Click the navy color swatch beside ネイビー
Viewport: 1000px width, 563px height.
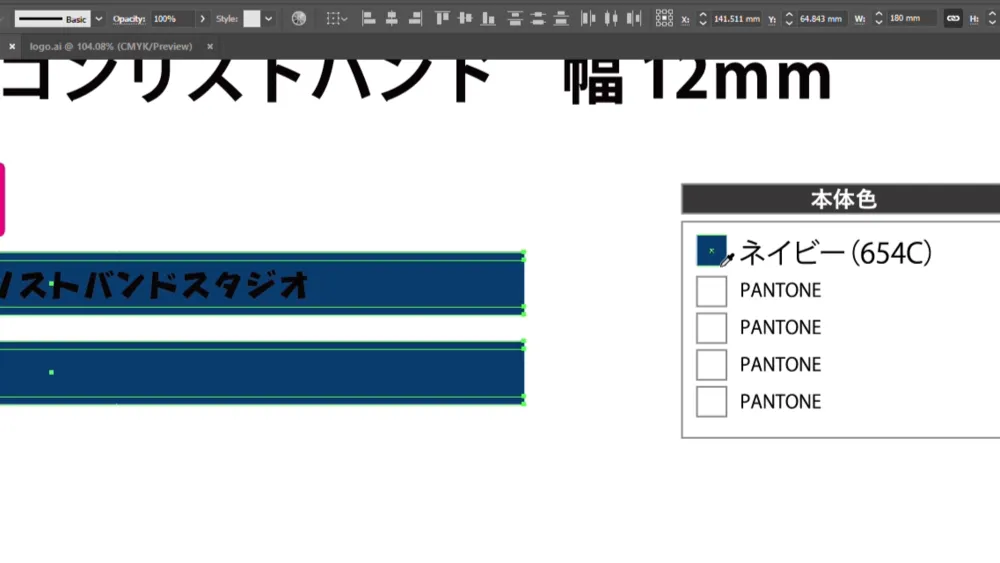[711, 251]
